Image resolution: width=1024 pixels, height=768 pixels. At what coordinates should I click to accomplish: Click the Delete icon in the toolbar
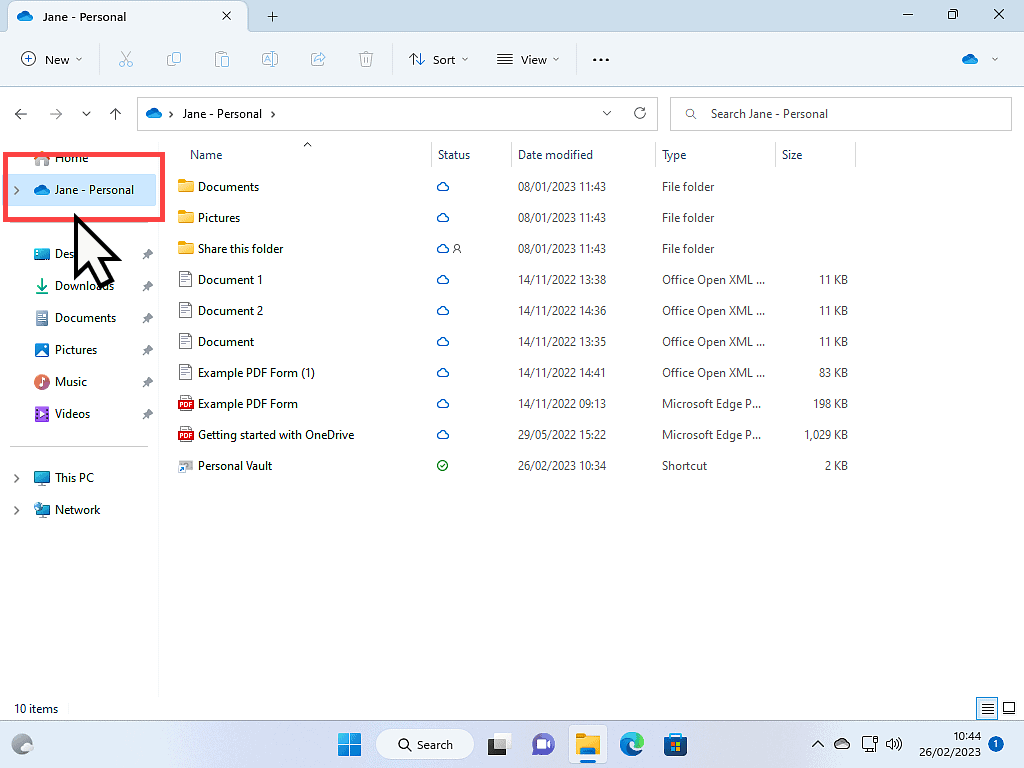(x=366, y=59)
